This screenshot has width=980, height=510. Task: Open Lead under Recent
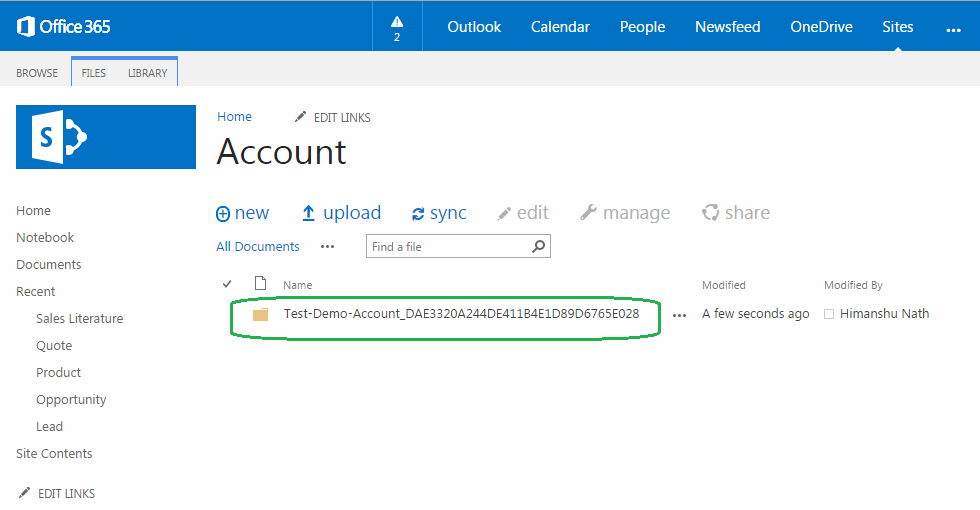click(x=49, y=426)
